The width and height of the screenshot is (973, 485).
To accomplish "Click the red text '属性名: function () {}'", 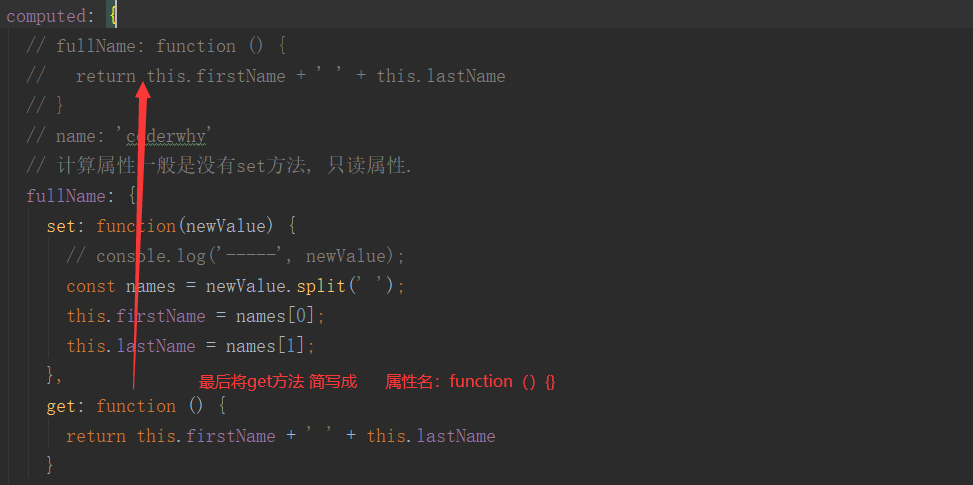I will tap(470, 381).
